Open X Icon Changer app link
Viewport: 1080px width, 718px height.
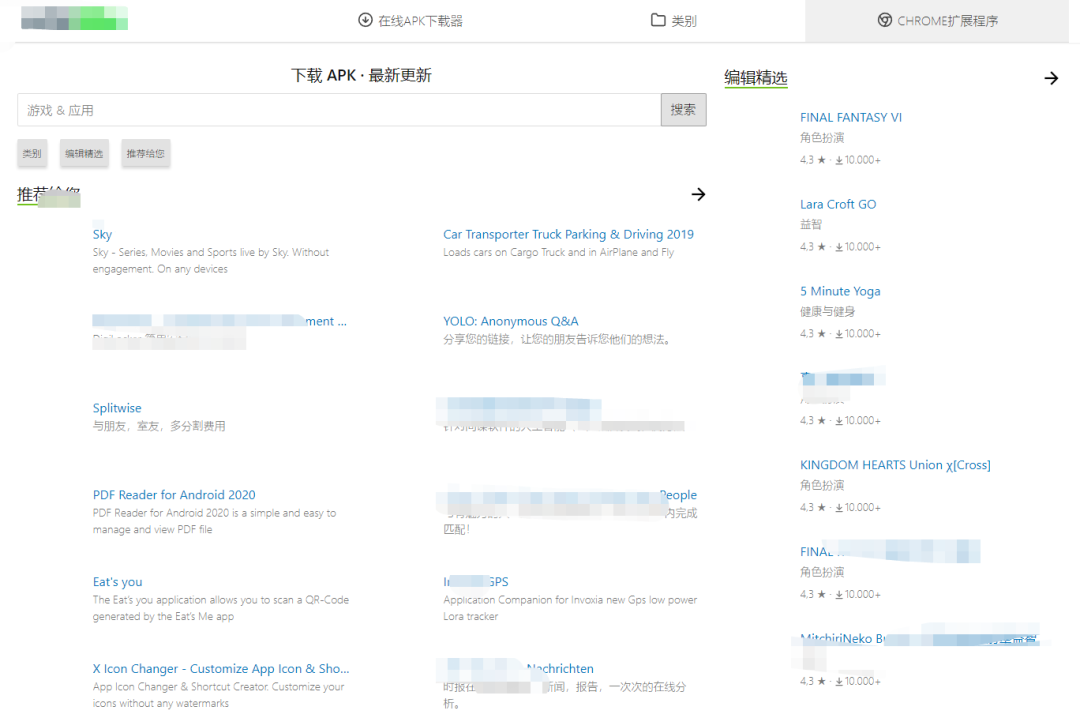(221, 669)
